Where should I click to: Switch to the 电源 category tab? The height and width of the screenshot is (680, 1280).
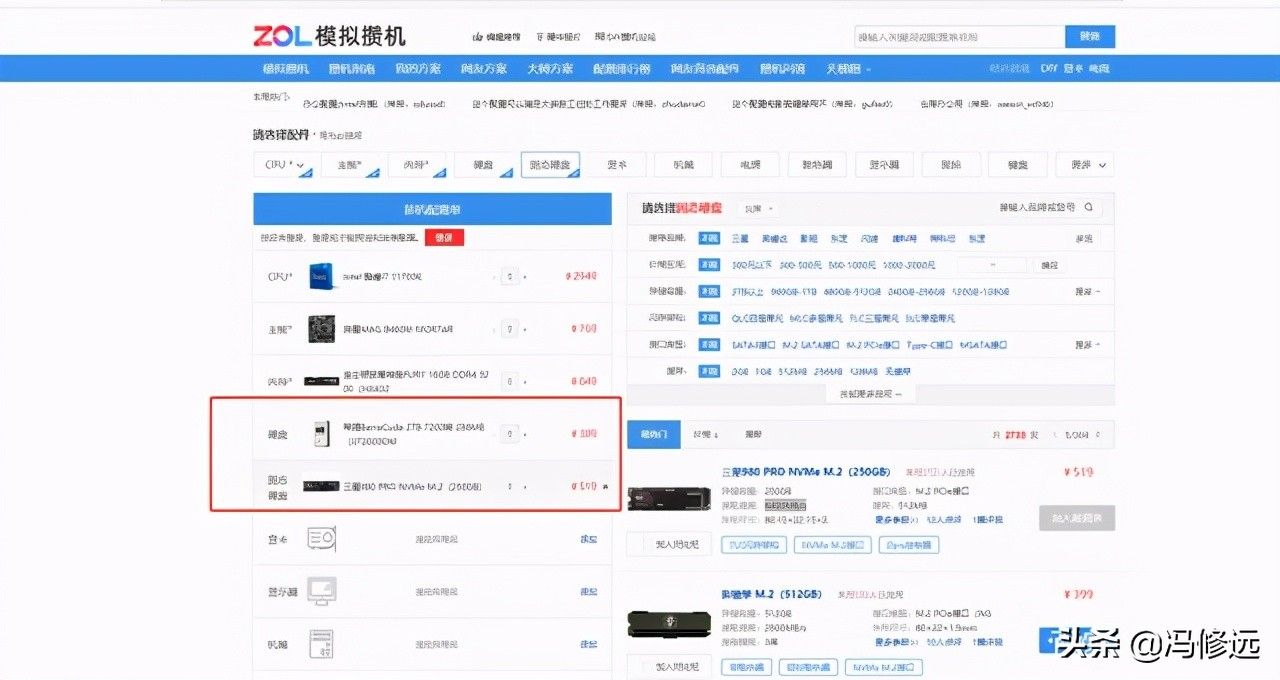pyautogui.click(x=750, y=165)
